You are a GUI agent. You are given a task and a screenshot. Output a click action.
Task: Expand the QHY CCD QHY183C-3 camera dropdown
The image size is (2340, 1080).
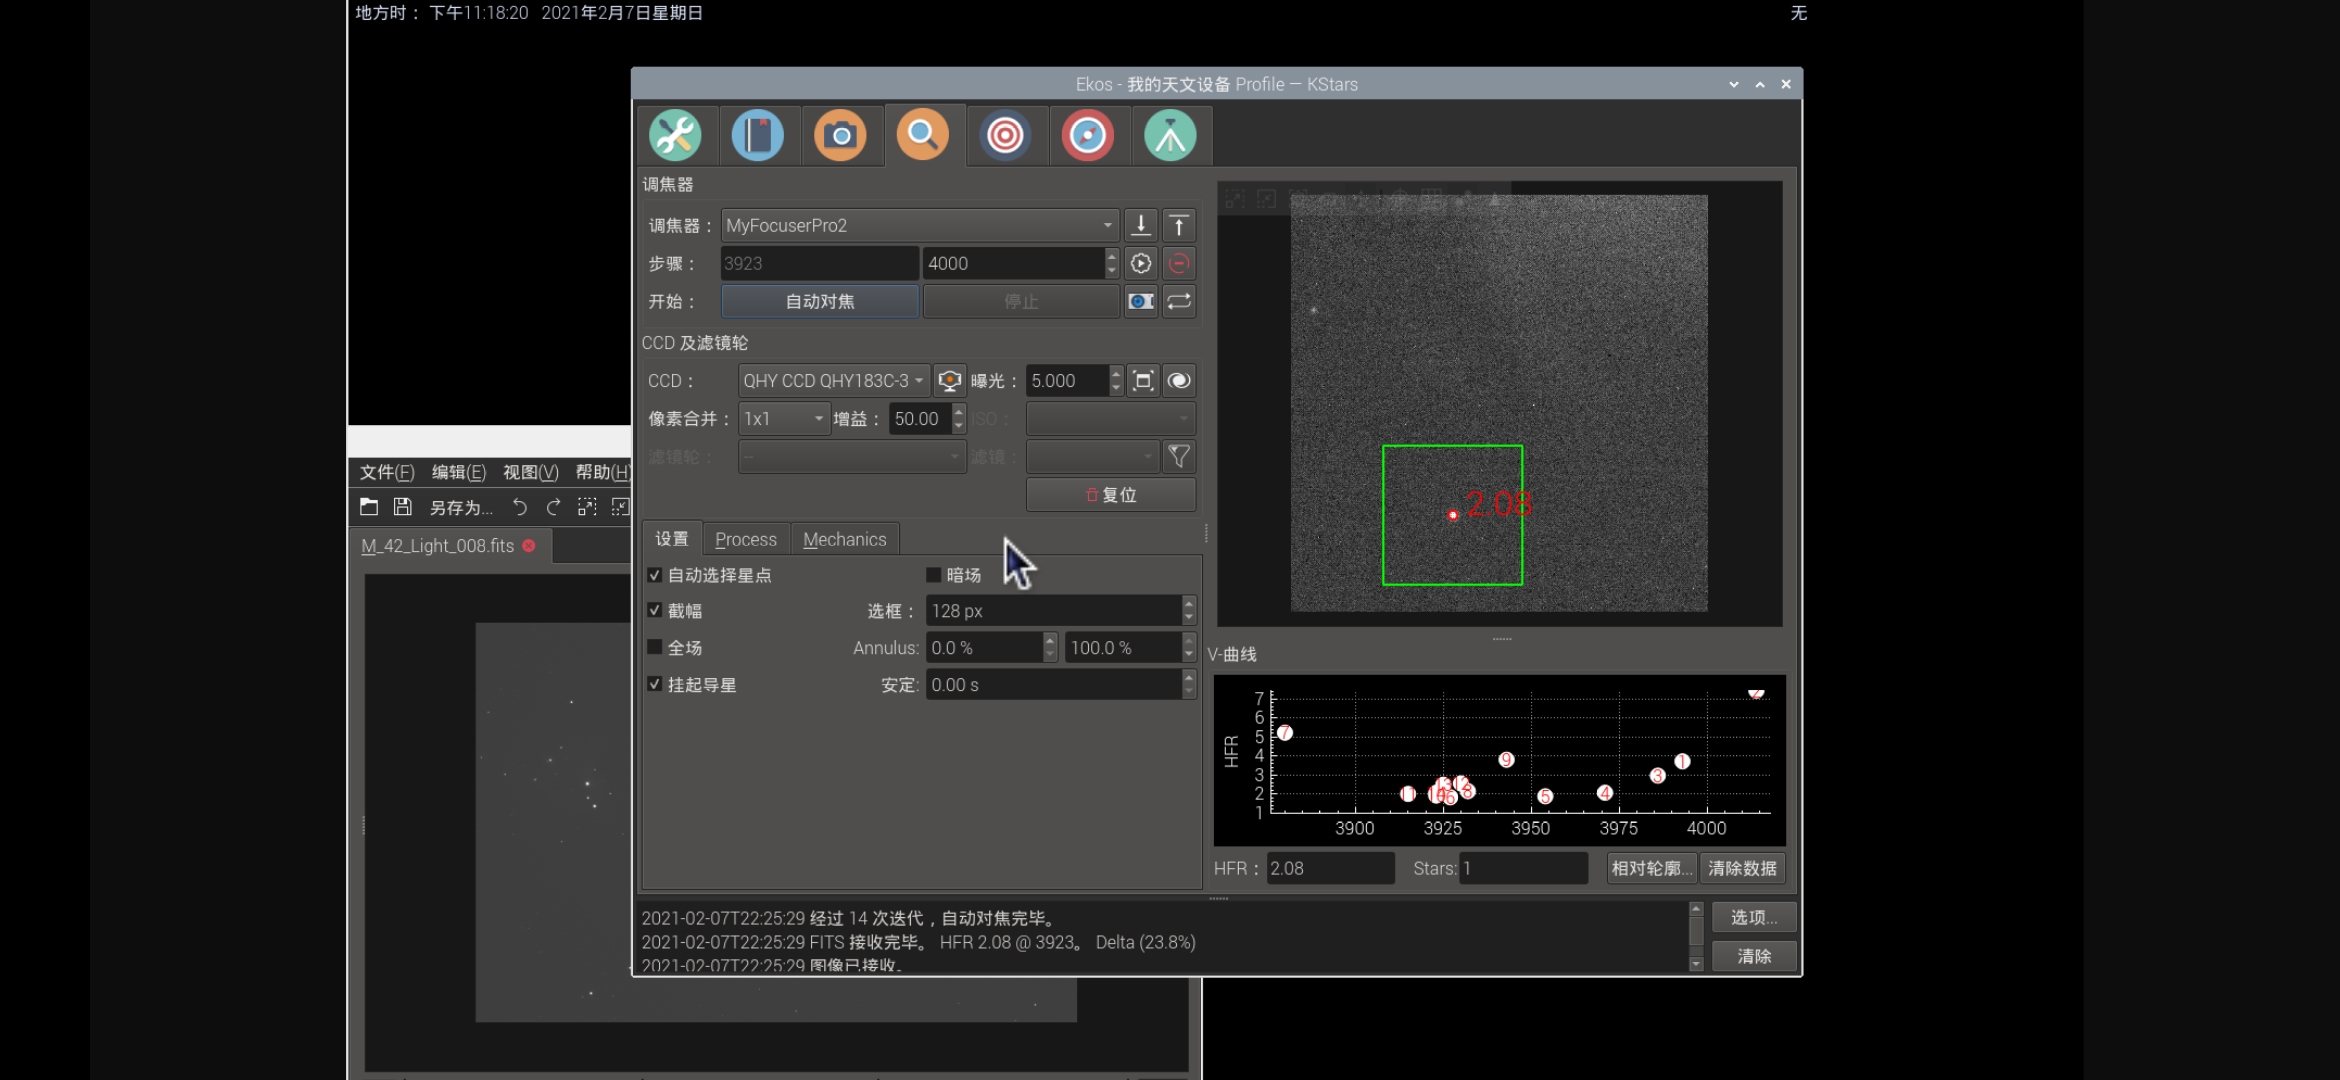pos(834,380)
